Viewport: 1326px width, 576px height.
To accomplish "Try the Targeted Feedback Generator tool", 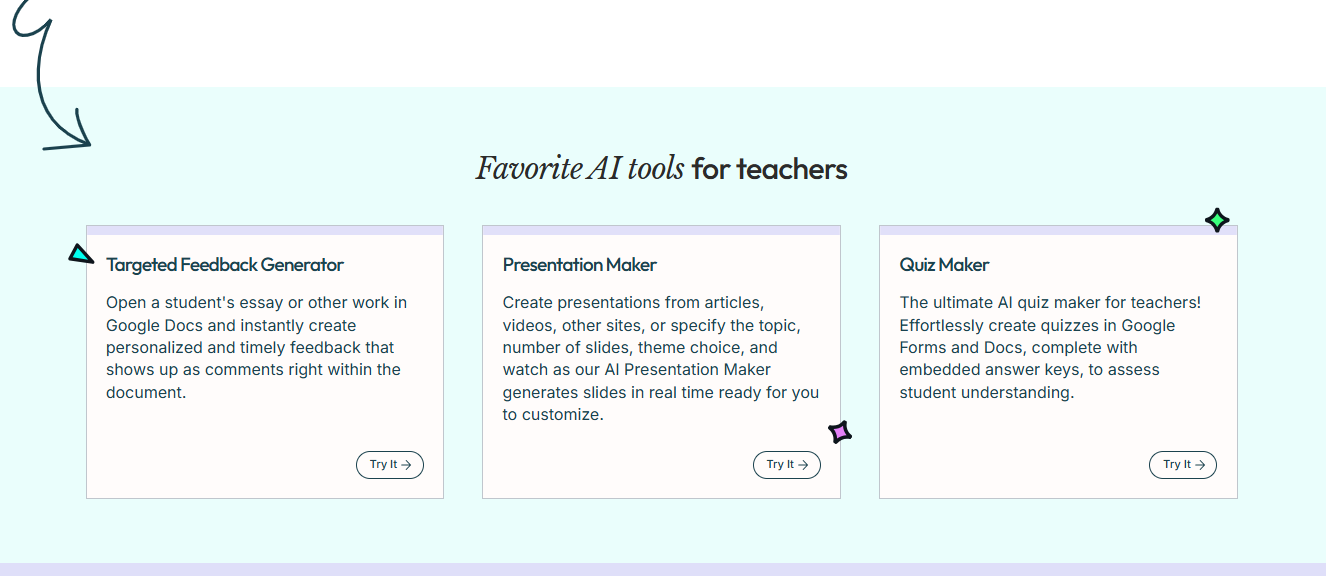I will click(390, 465).
